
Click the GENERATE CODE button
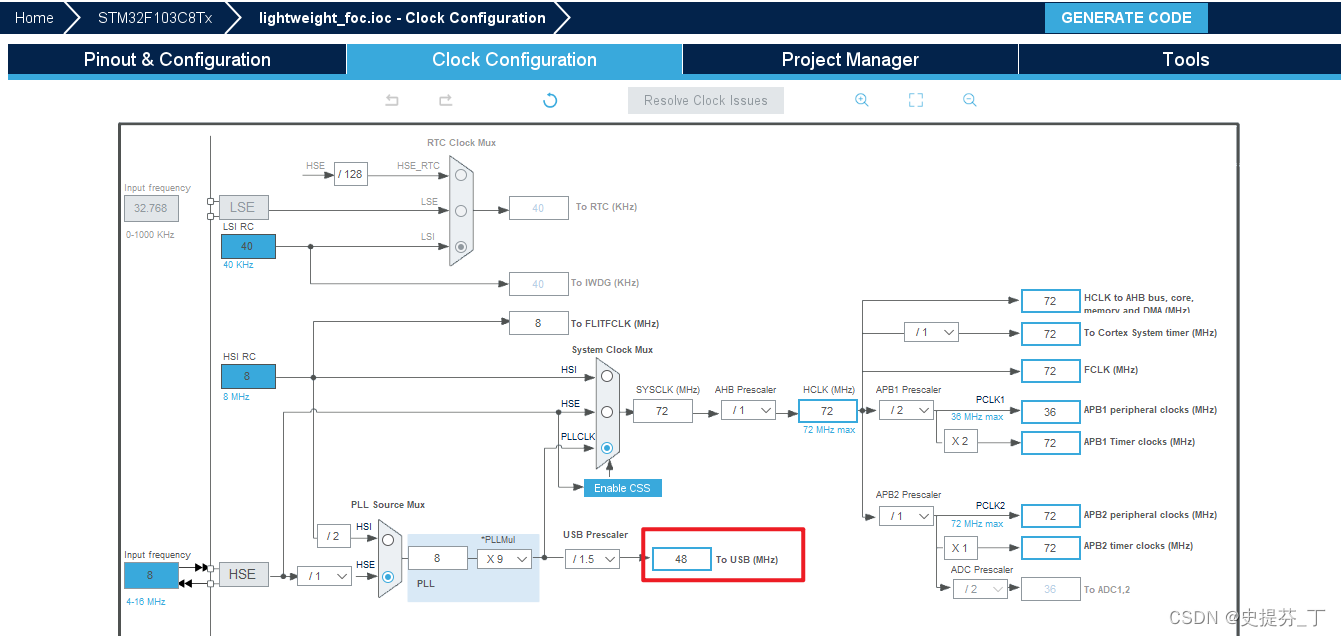click(1126, 18)
